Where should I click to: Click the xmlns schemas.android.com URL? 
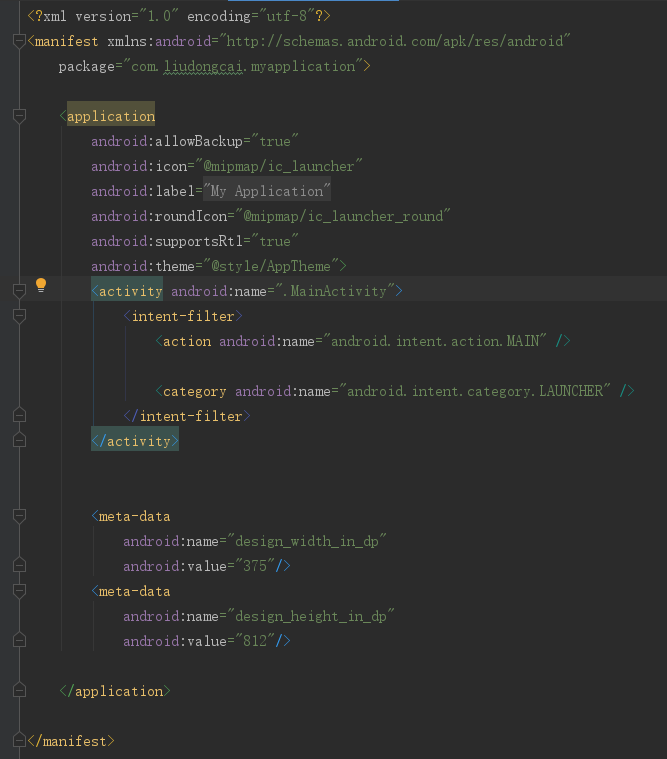(394, 41)
